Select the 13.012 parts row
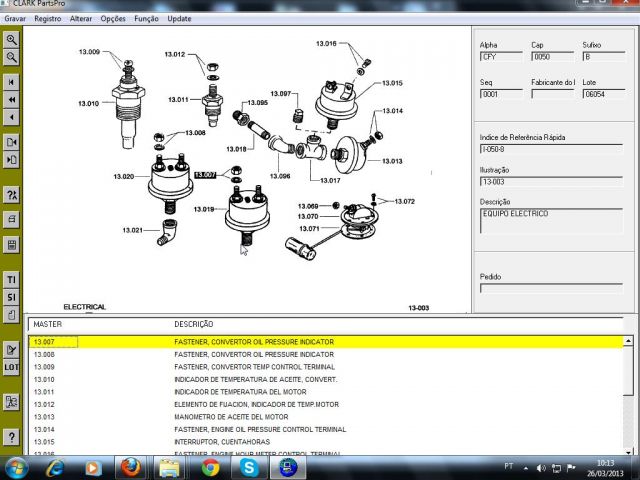 (x=325, y=404)
